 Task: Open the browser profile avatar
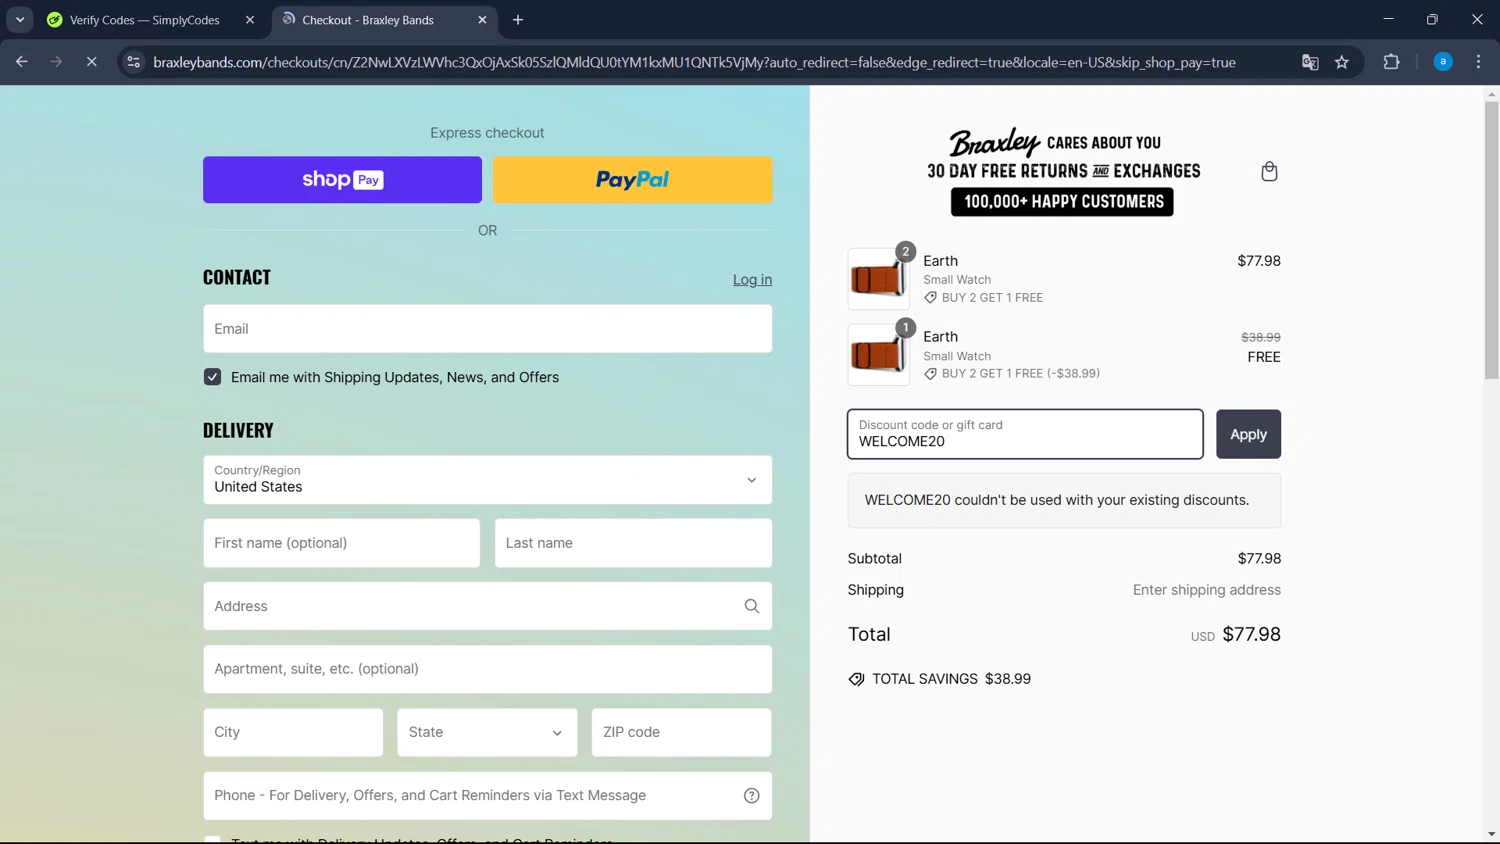click(1443, 62)
